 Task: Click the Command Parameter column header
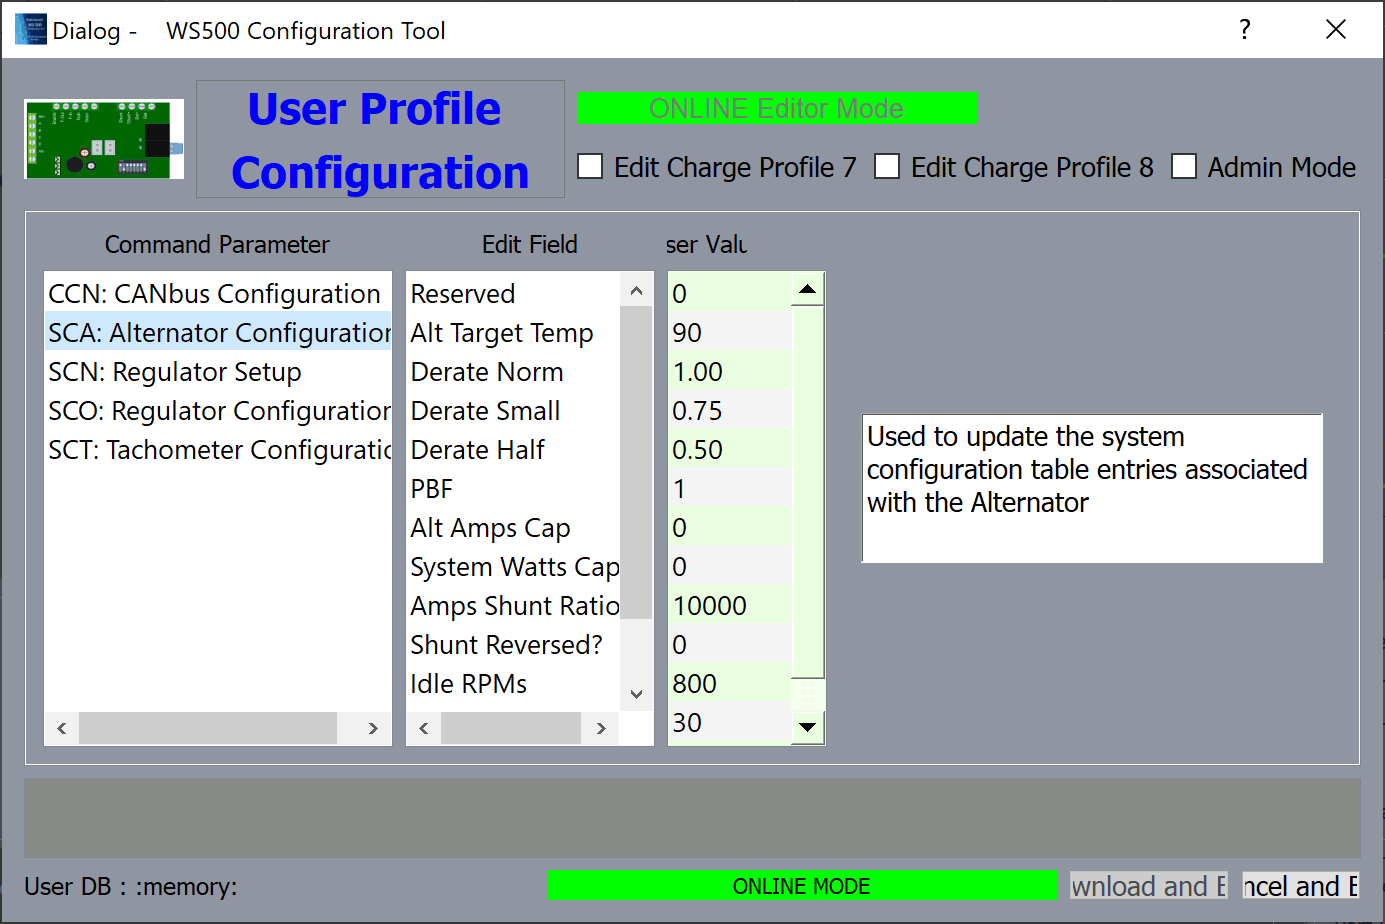tap(217, 244)
